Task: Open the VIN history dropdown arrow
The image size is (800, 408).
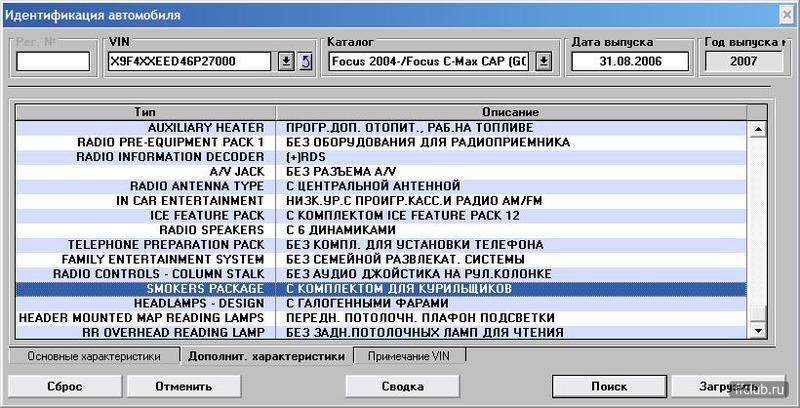Action: tap(287, 62)
